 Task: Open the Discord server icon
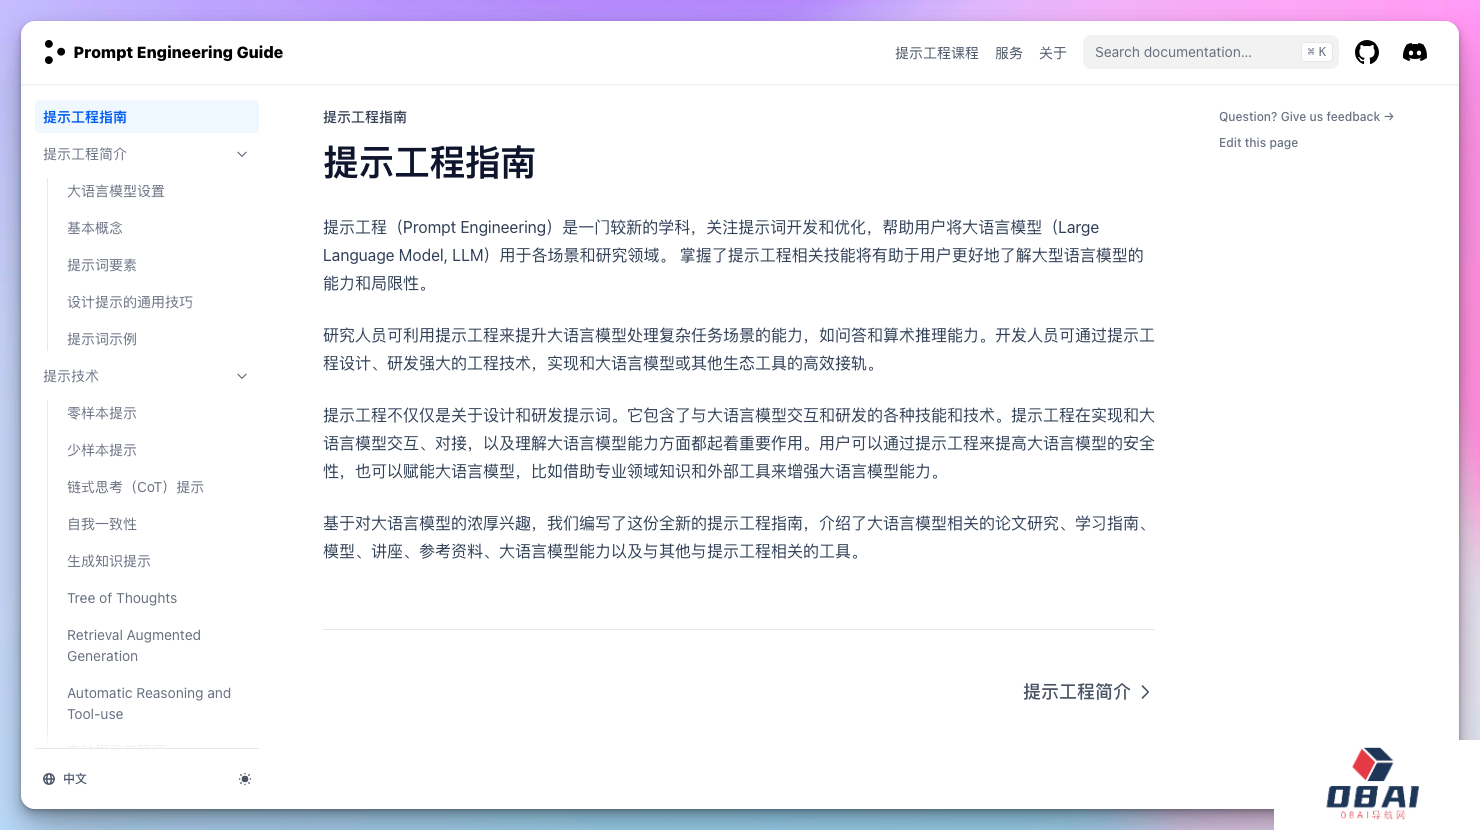1414,52
